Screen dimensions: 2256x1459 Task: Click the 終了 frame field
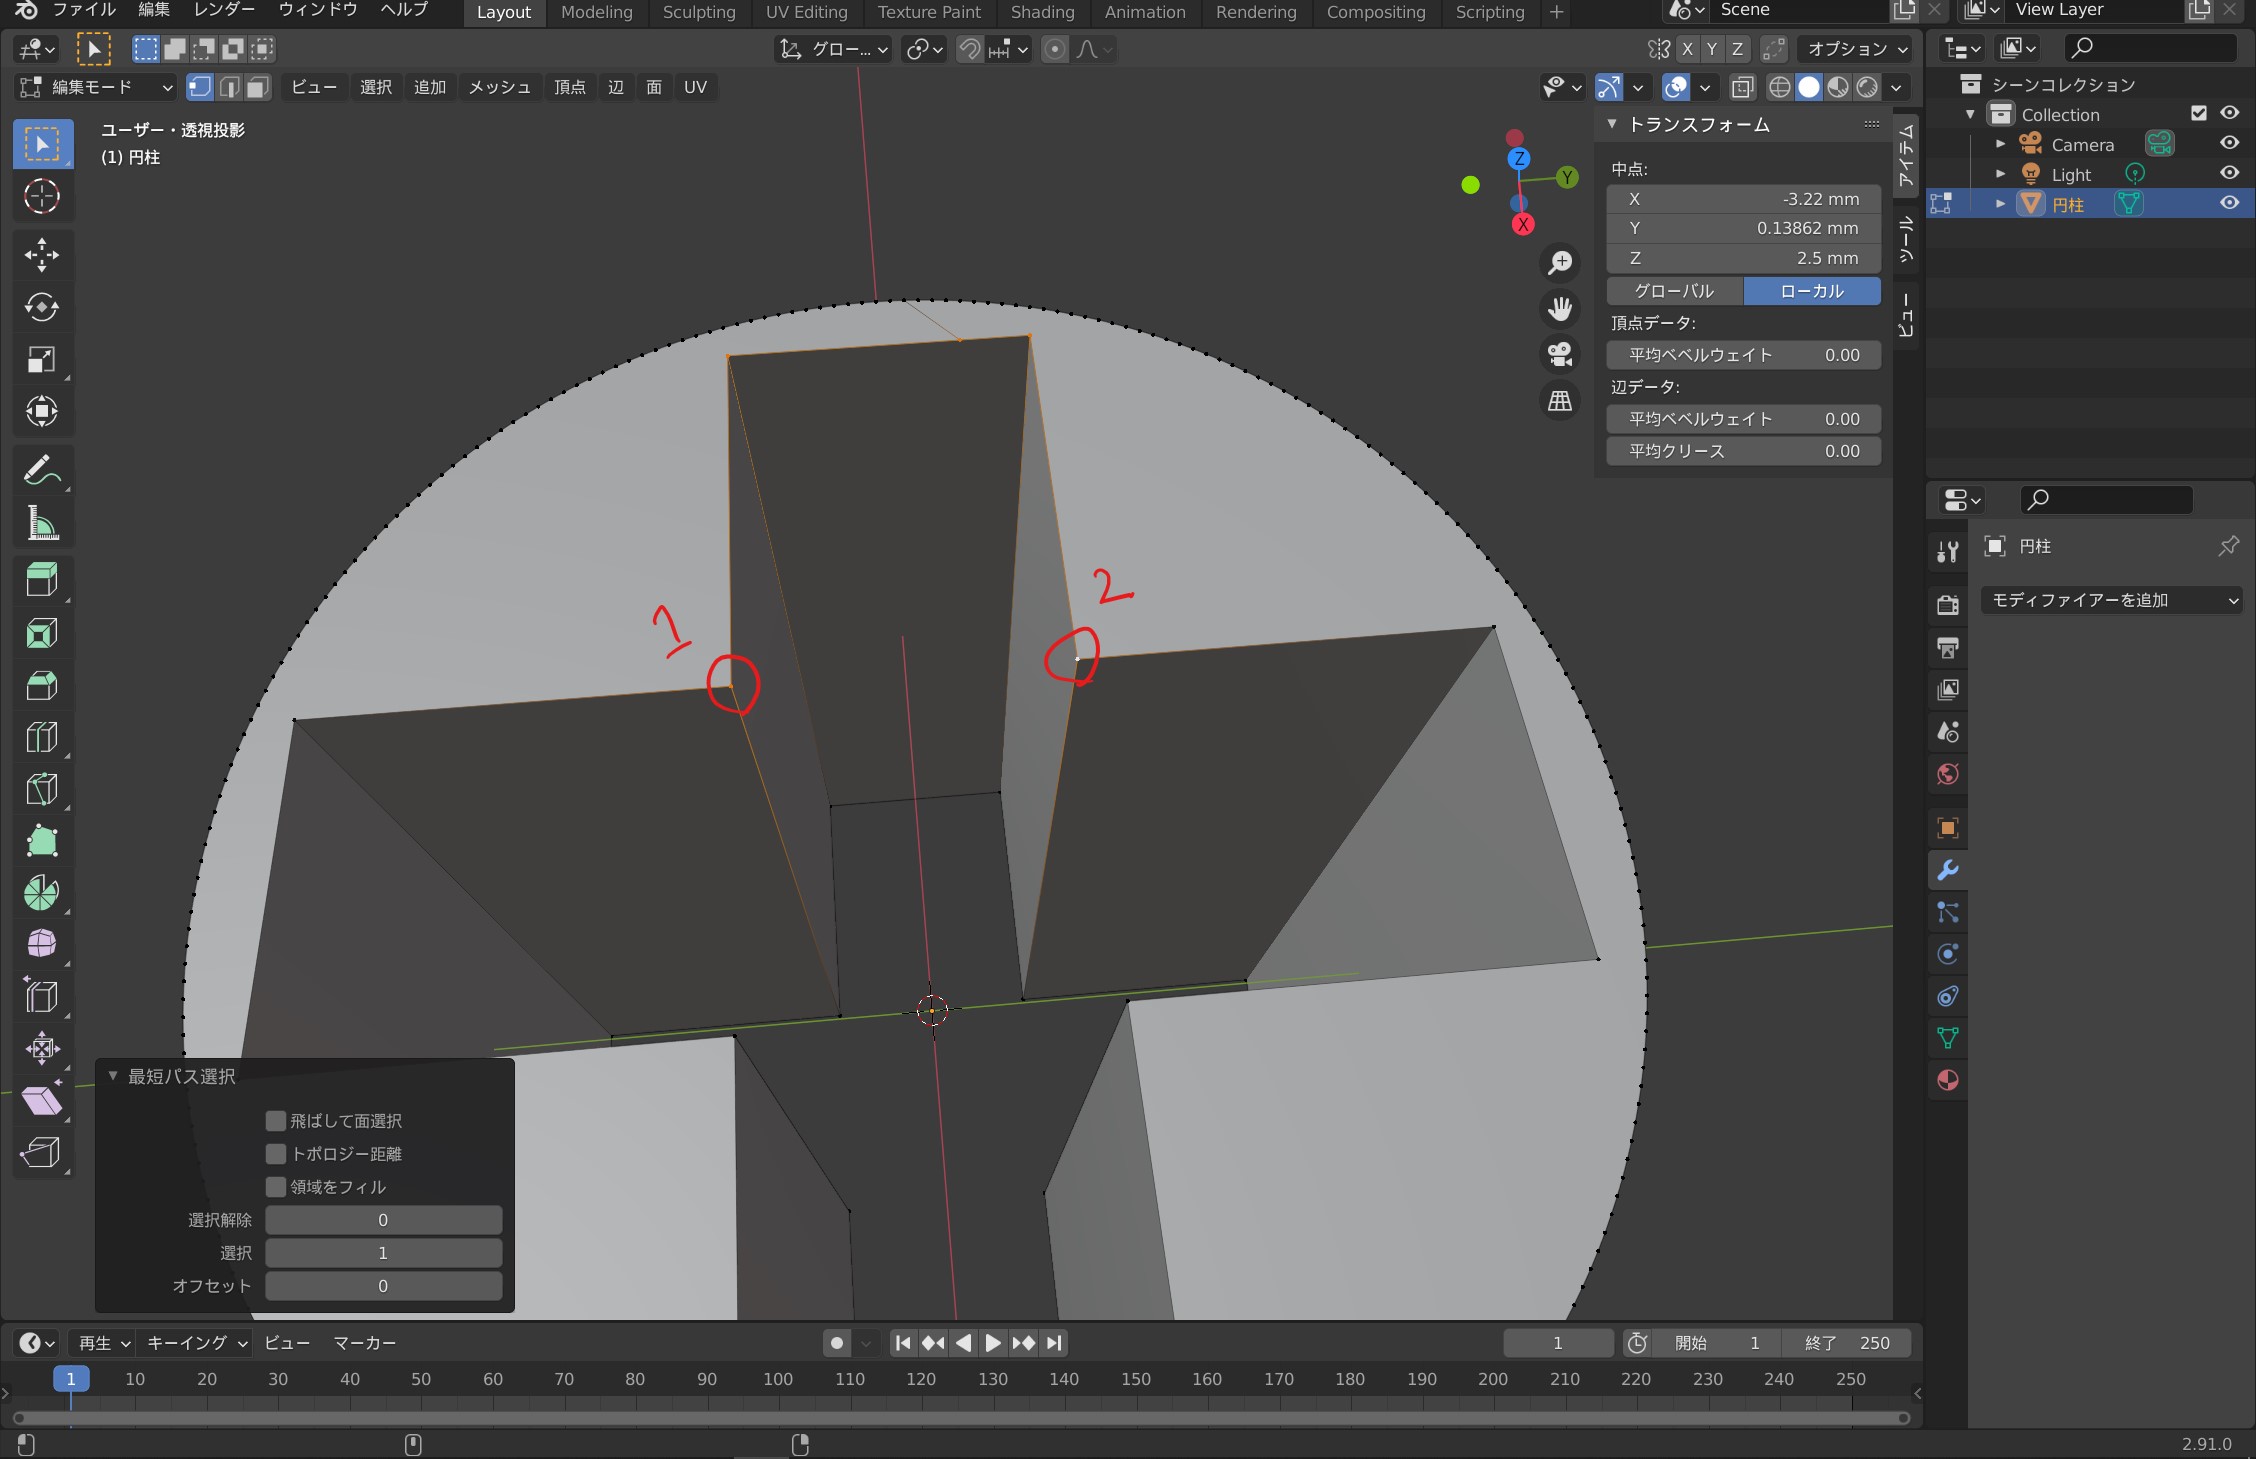tap(1848, 1342)
